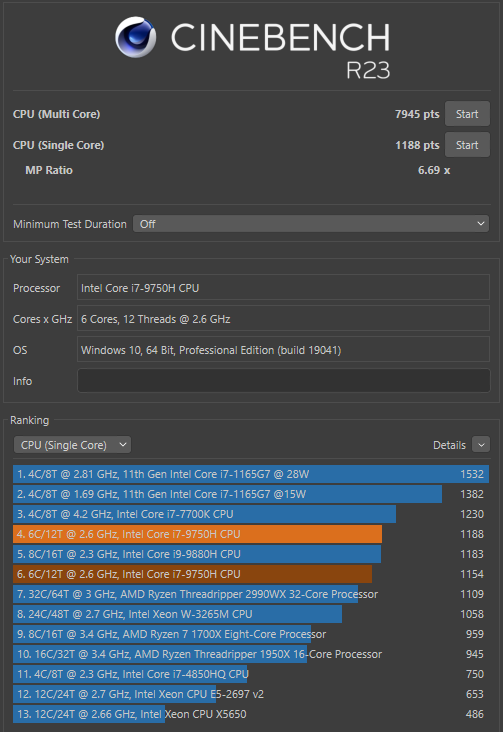The height and width of the screenshot is (732, 503).
Task: Click the CPU (Multi Core) label
Action: [57, 114]
